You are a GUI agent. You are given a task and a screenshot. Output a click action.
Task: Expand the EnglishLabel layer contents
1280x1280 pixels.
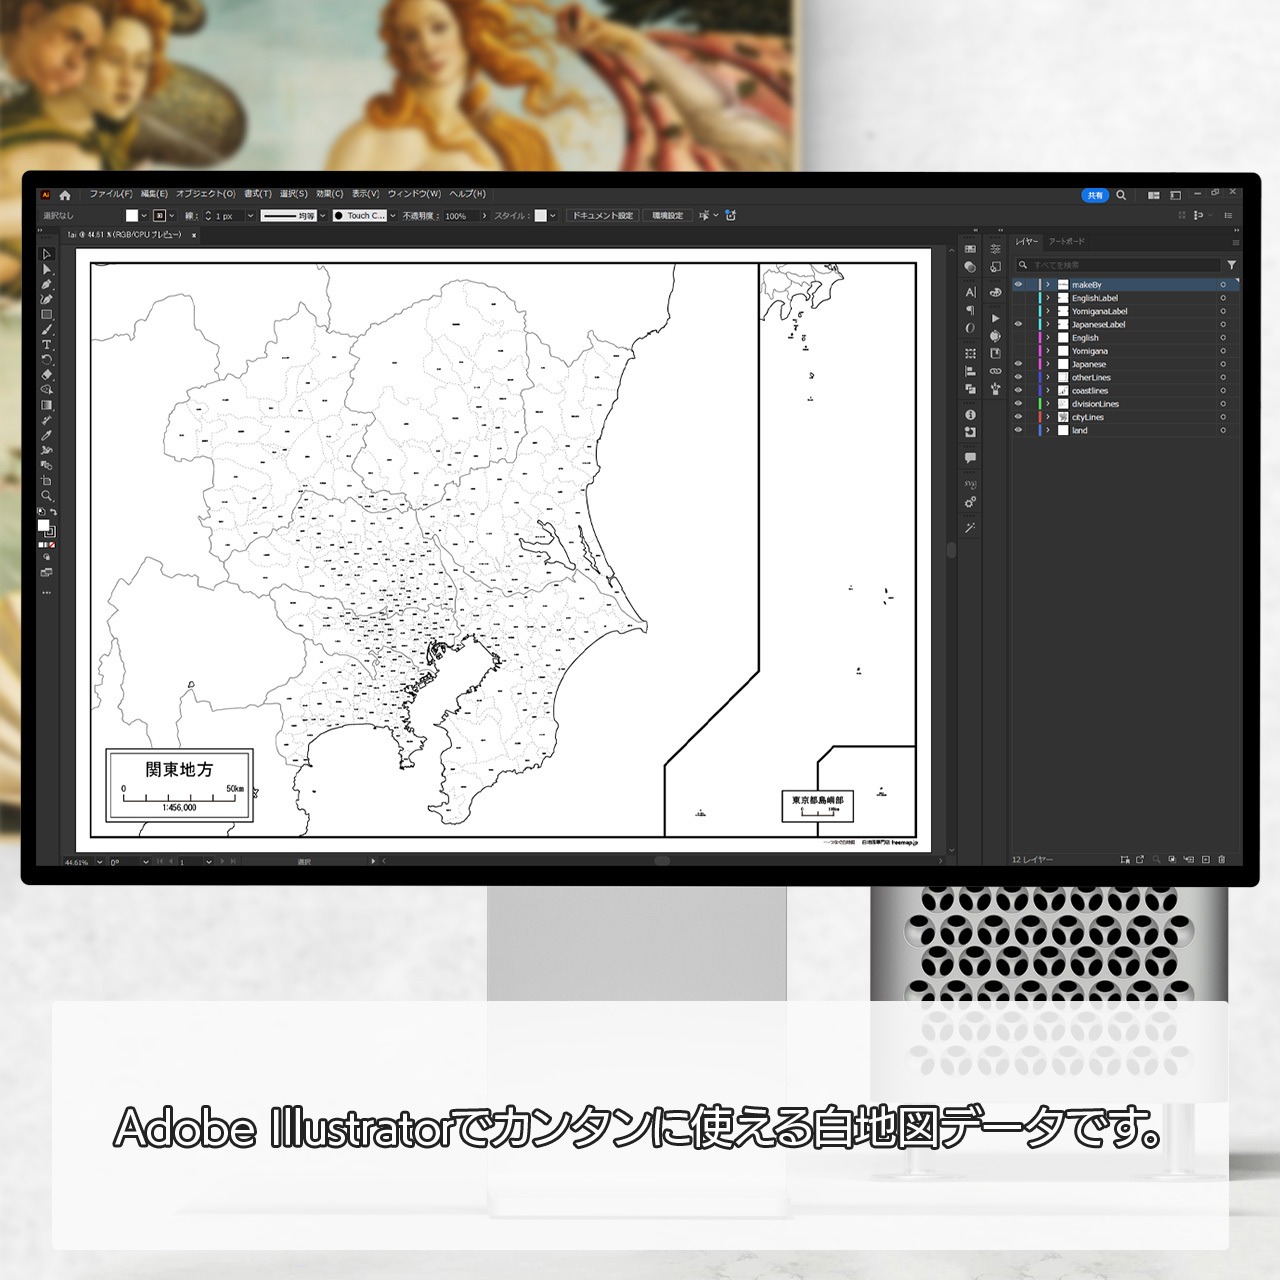(1048, 298)
